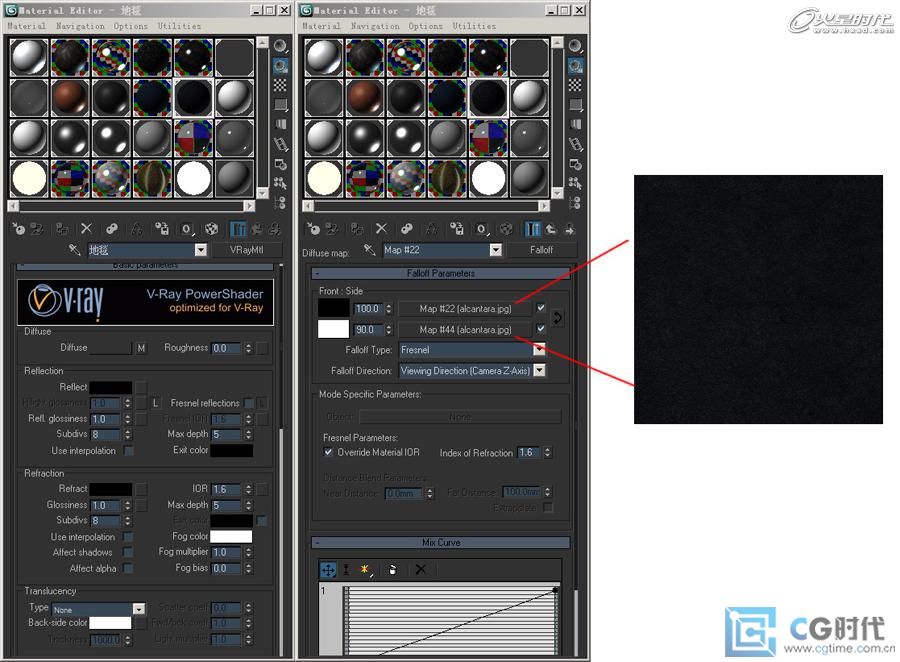
Task: Click Go to Parent icon in right editor
Action: pos(549,229)
